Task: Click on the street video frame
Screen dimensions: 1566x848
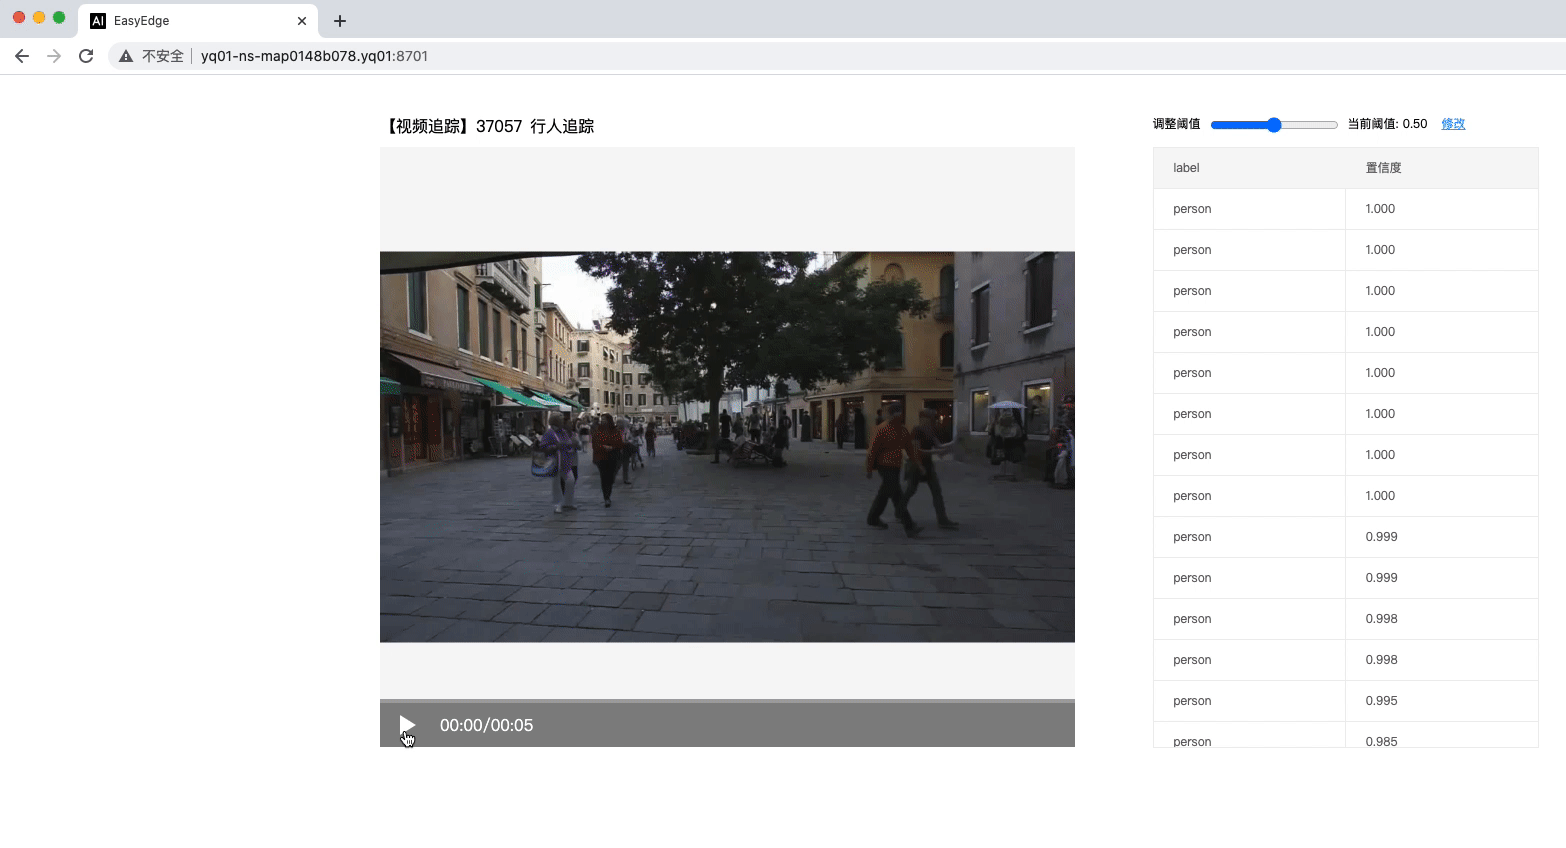Action: click(727, 446)
